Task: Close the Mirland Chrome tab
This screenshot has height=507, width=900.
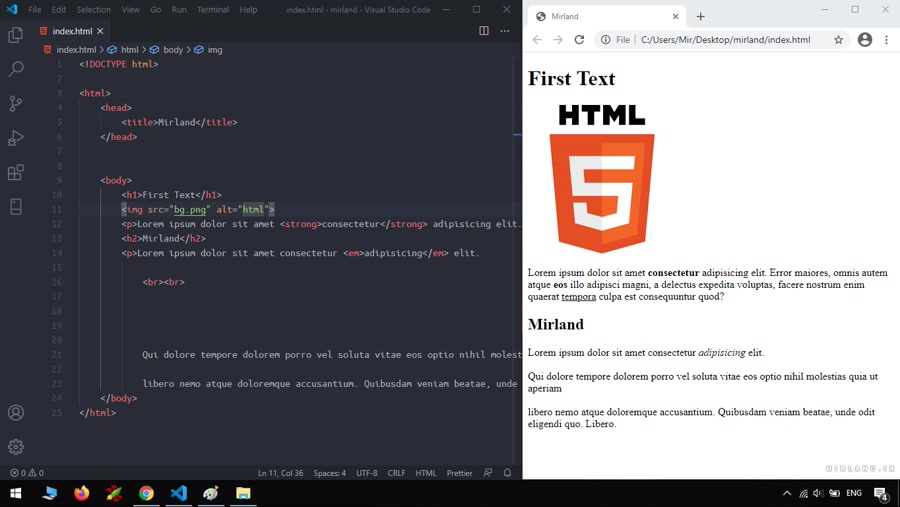Action: (676, 17)
